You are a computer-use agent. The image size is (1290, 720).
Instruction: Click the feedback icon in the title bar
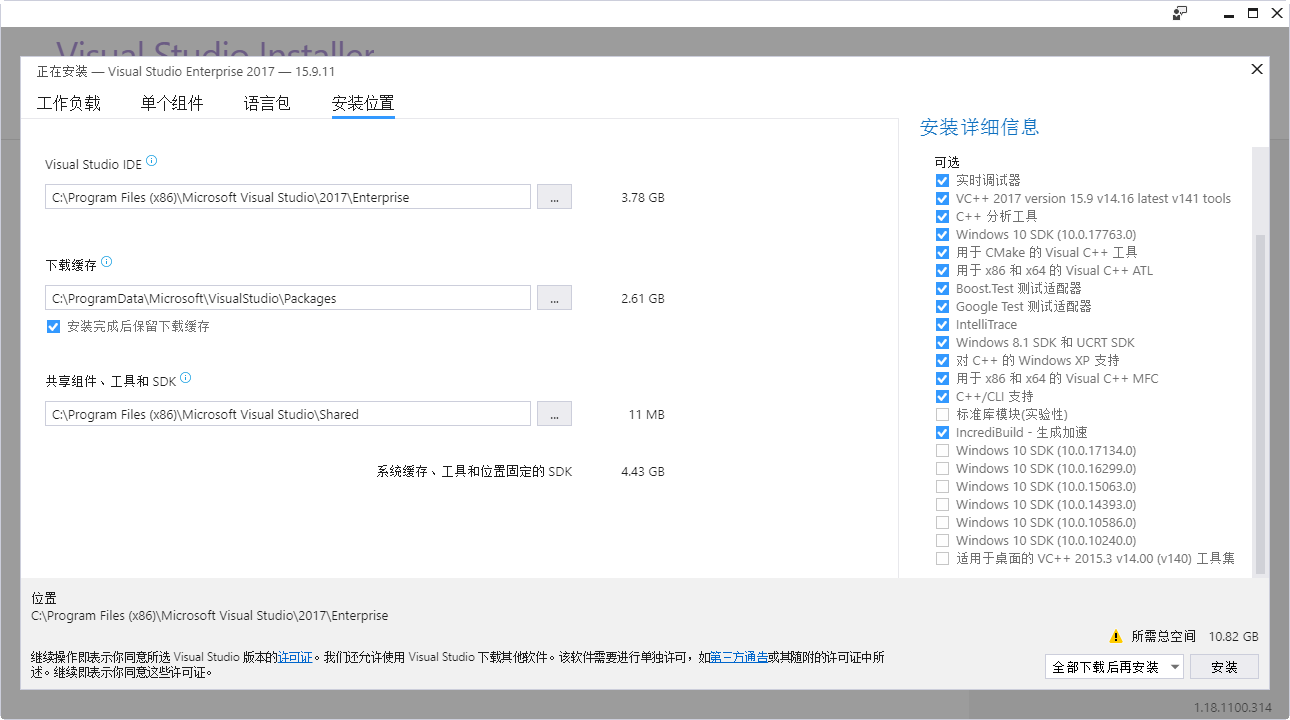coord(1180,13)
